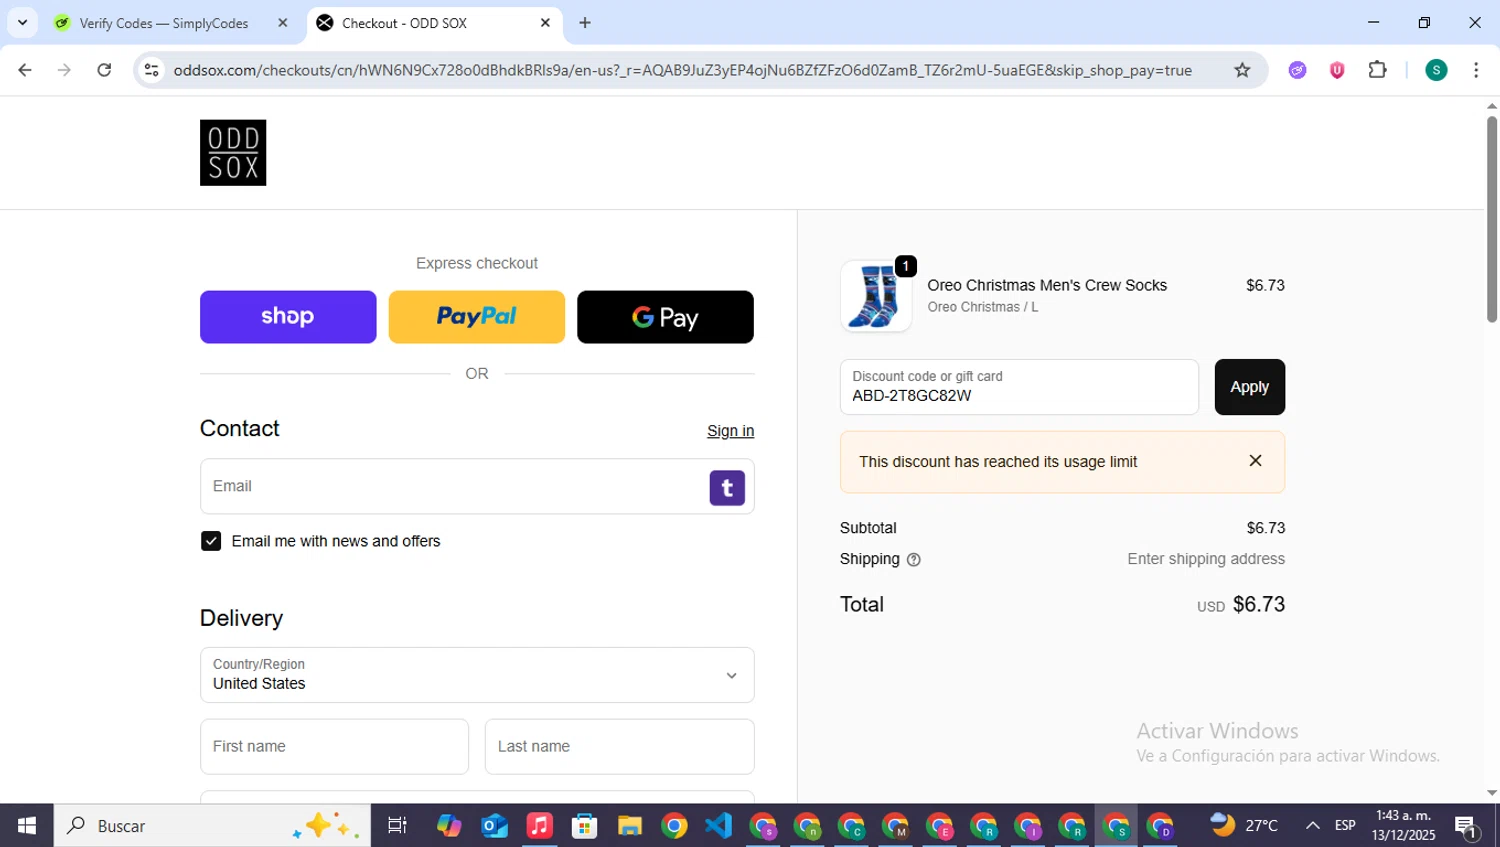Focus the First name field

coord(334,747)
